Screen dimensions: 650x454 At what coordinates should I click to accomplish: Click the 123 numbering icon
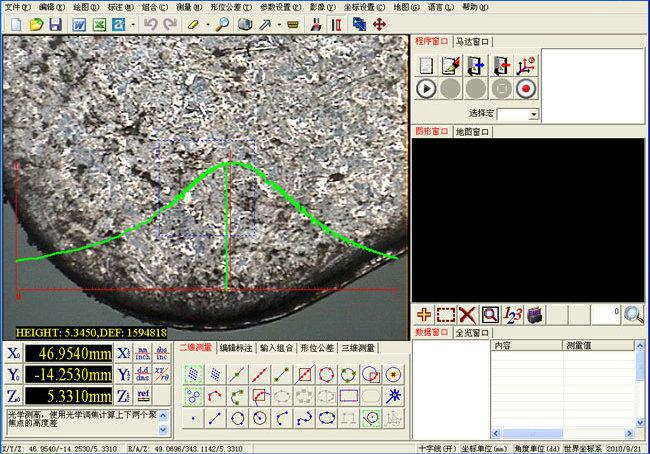point(513,314)
